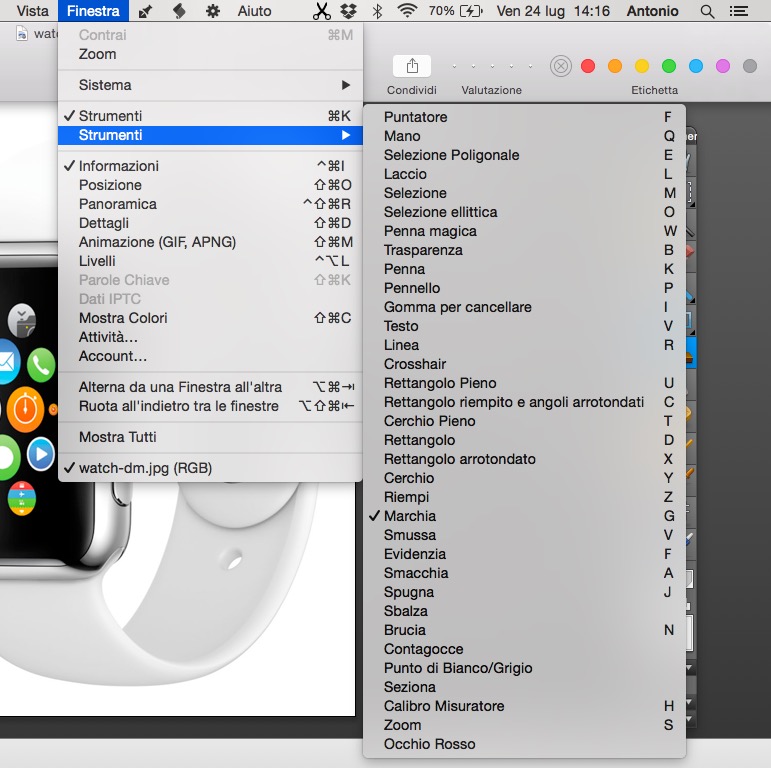Select the Contagocce tool
Screen dimensions: 771x768
524,649
